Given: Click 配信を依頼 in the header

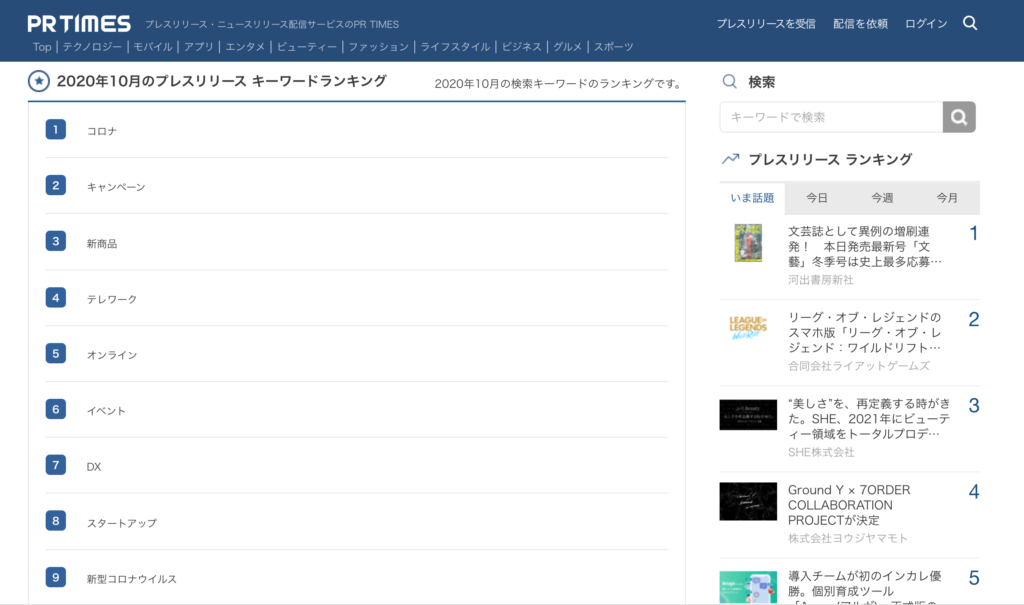Looking at the screenshot, I should point(860,24).
